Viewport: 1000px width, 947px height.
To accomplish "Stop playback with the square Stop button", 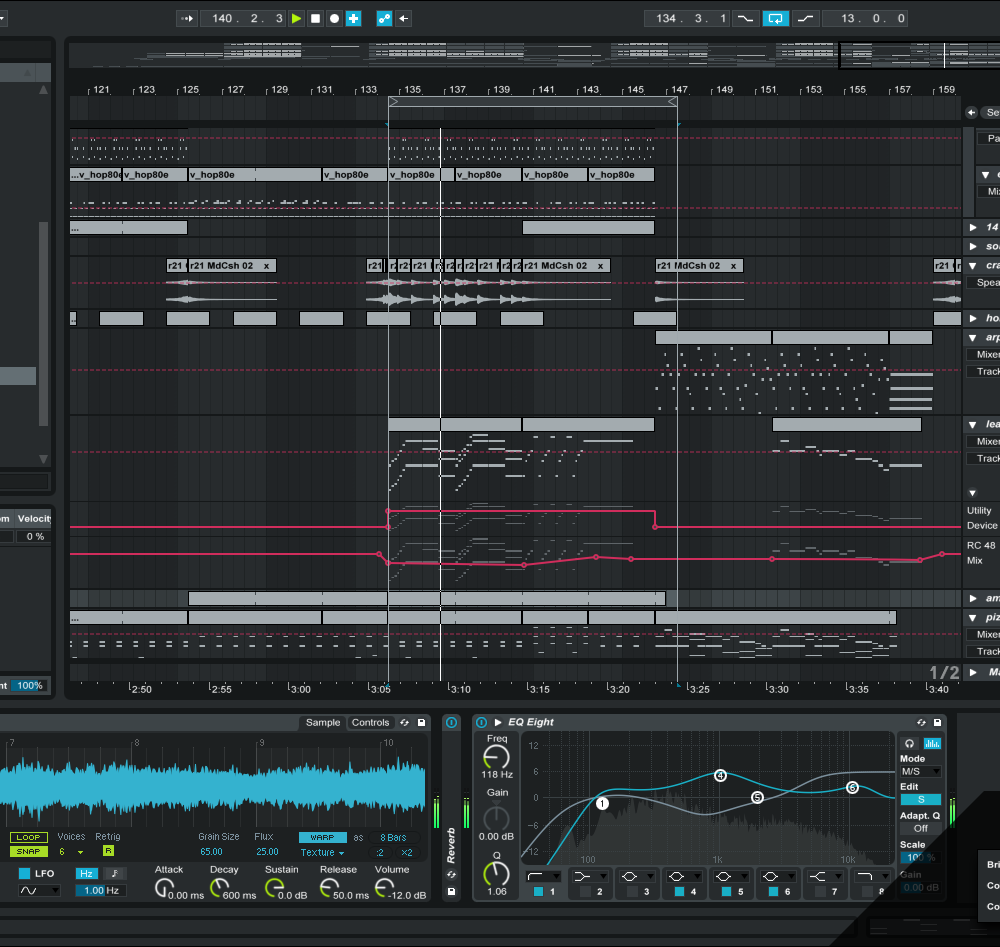I will pos(315,18).
